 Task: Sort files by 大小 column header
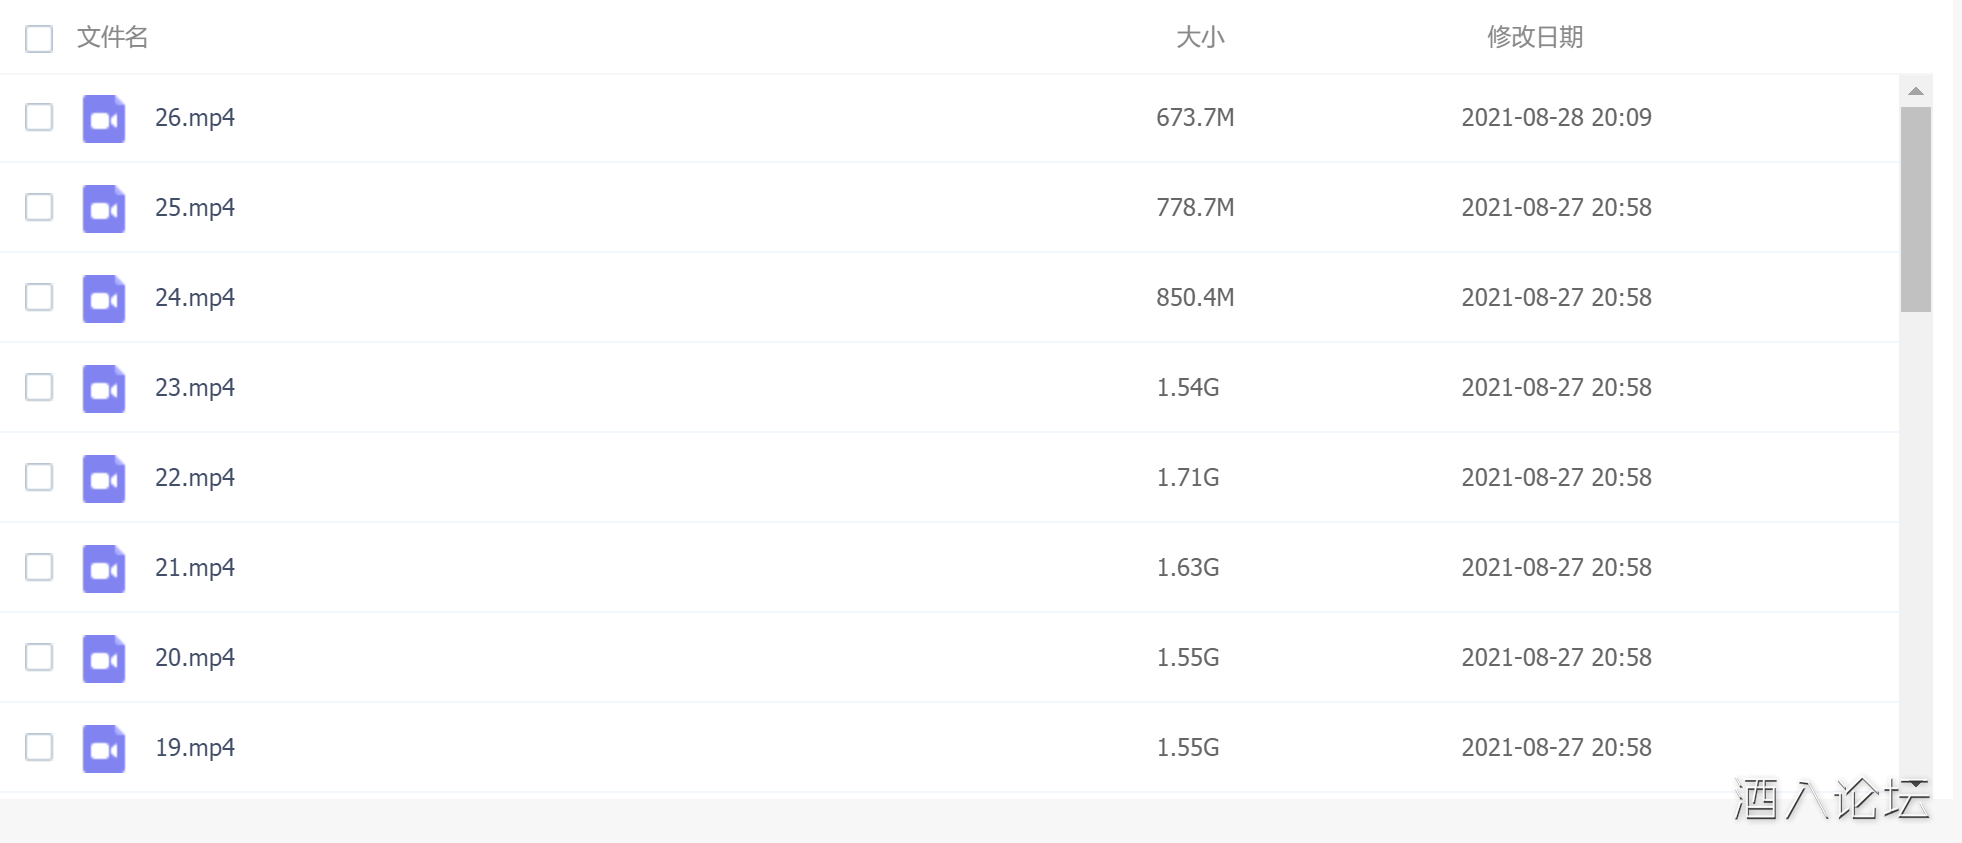tap(1200, 37)
